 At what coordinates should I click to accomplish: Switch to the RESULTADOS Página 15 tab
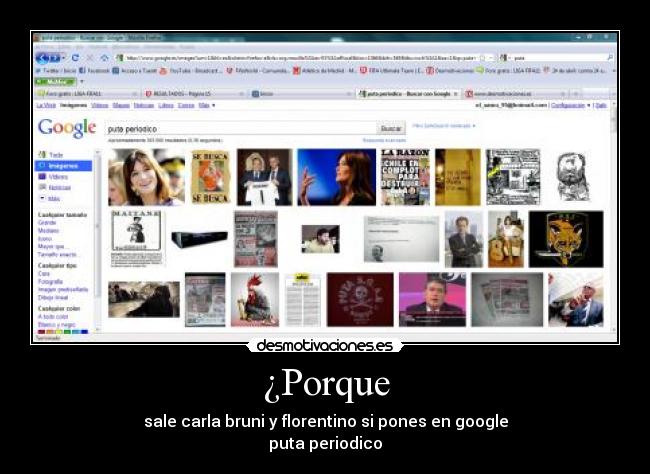click(194, 94)
